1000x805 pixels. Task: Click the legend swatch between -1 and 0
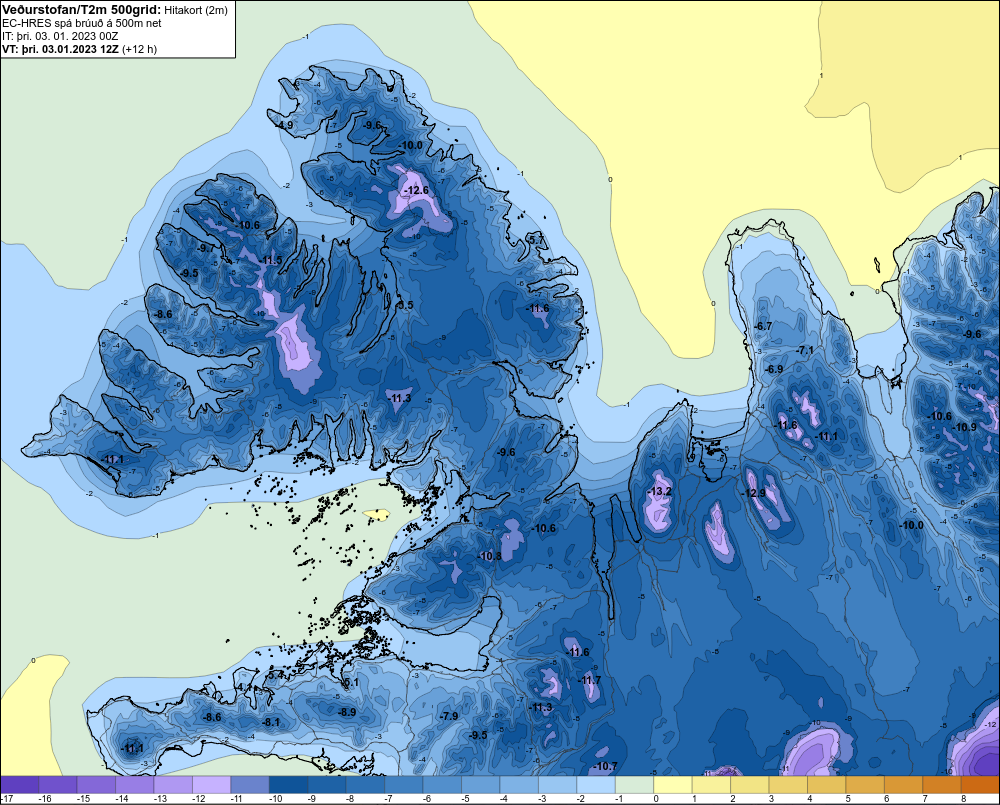point(635,785)
